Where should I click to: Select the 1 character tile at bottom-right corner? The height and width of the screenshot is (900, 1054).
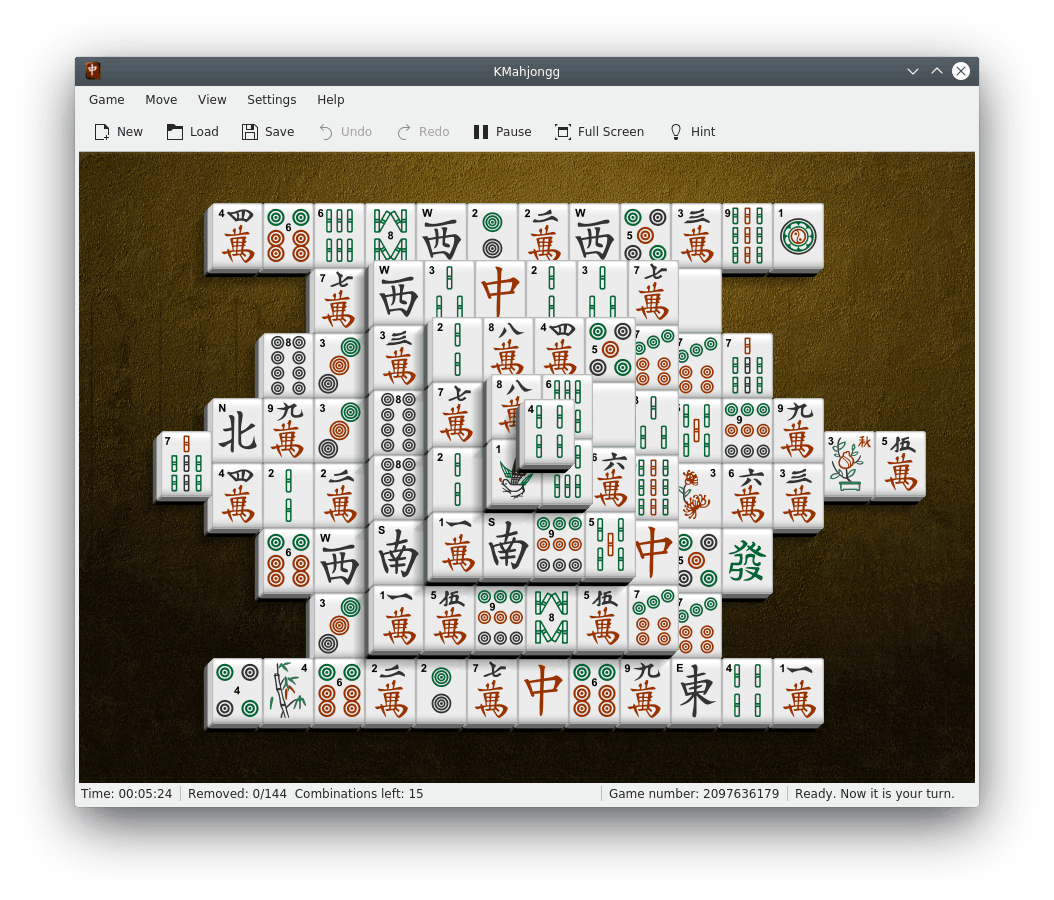coord(798,690)
